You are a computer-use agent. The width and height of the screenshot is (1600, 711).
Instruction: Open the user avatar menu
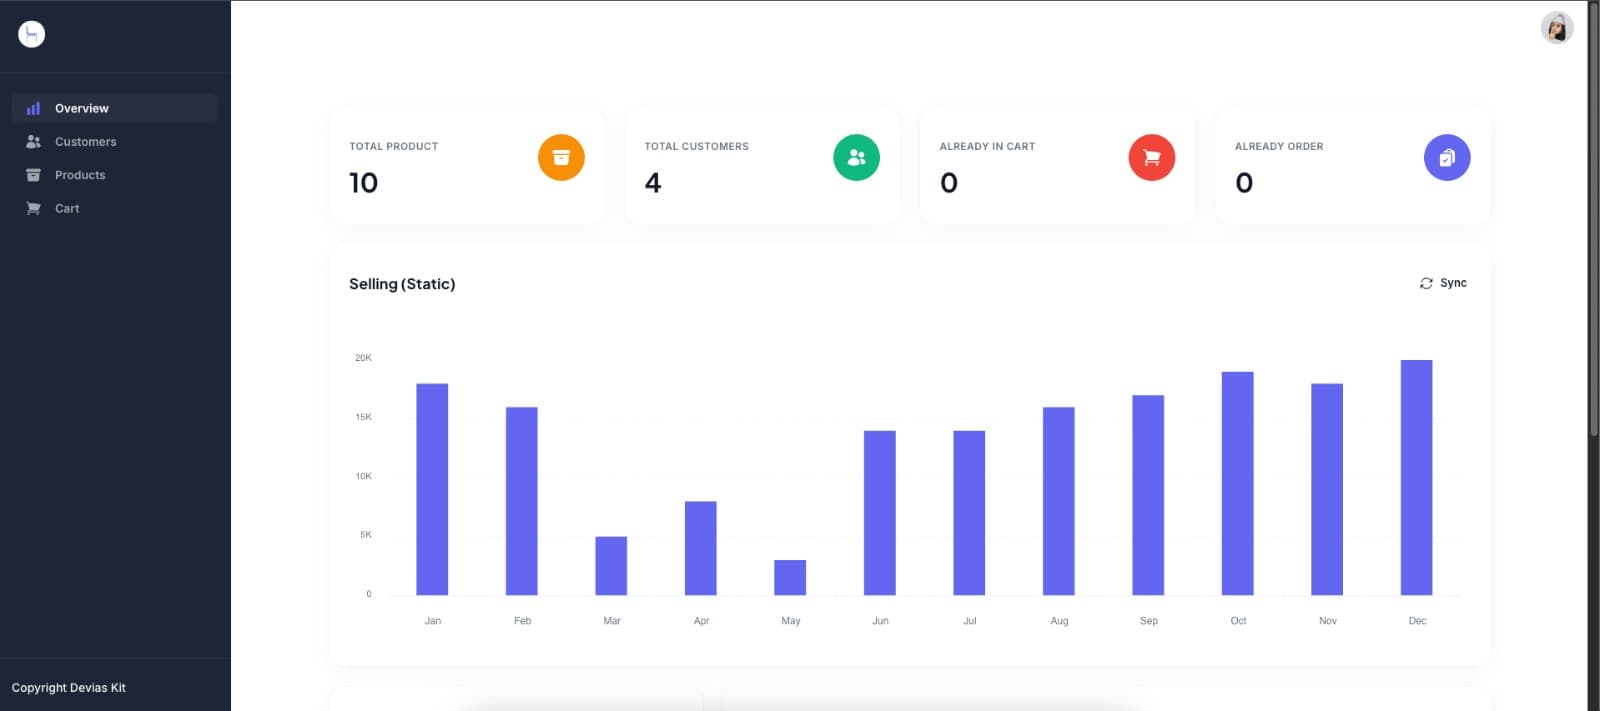coord(1557,28)
